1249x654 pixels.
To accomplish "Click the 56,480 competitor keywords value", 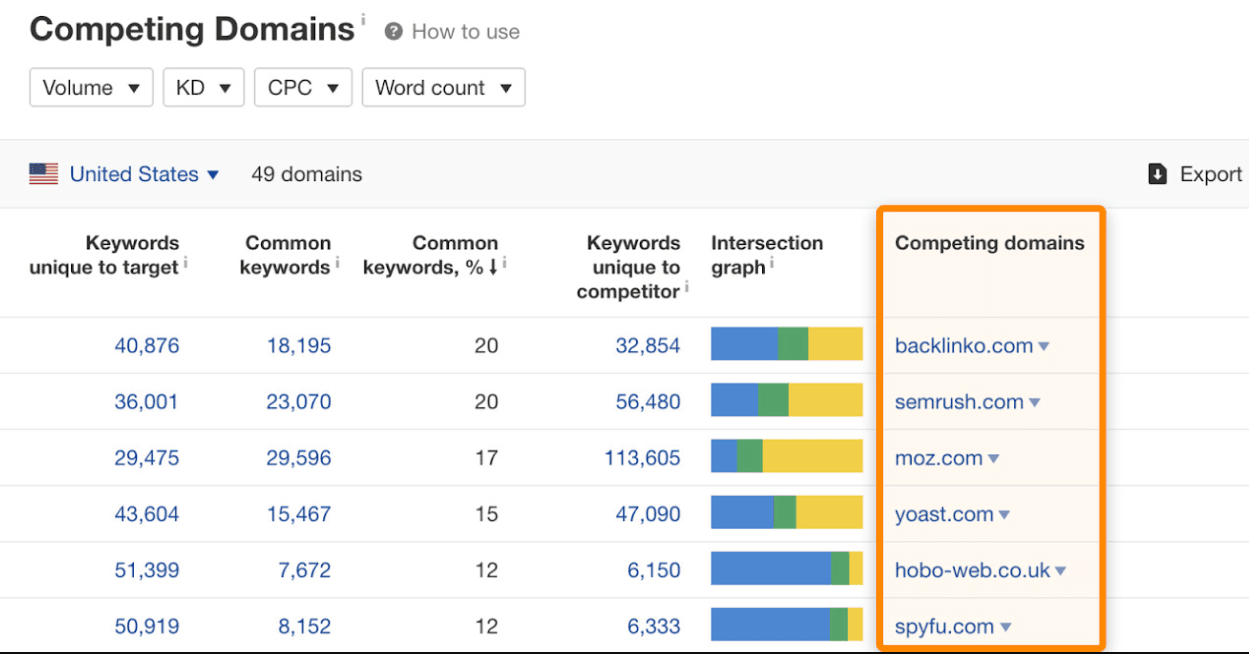I will pos(648,402).
